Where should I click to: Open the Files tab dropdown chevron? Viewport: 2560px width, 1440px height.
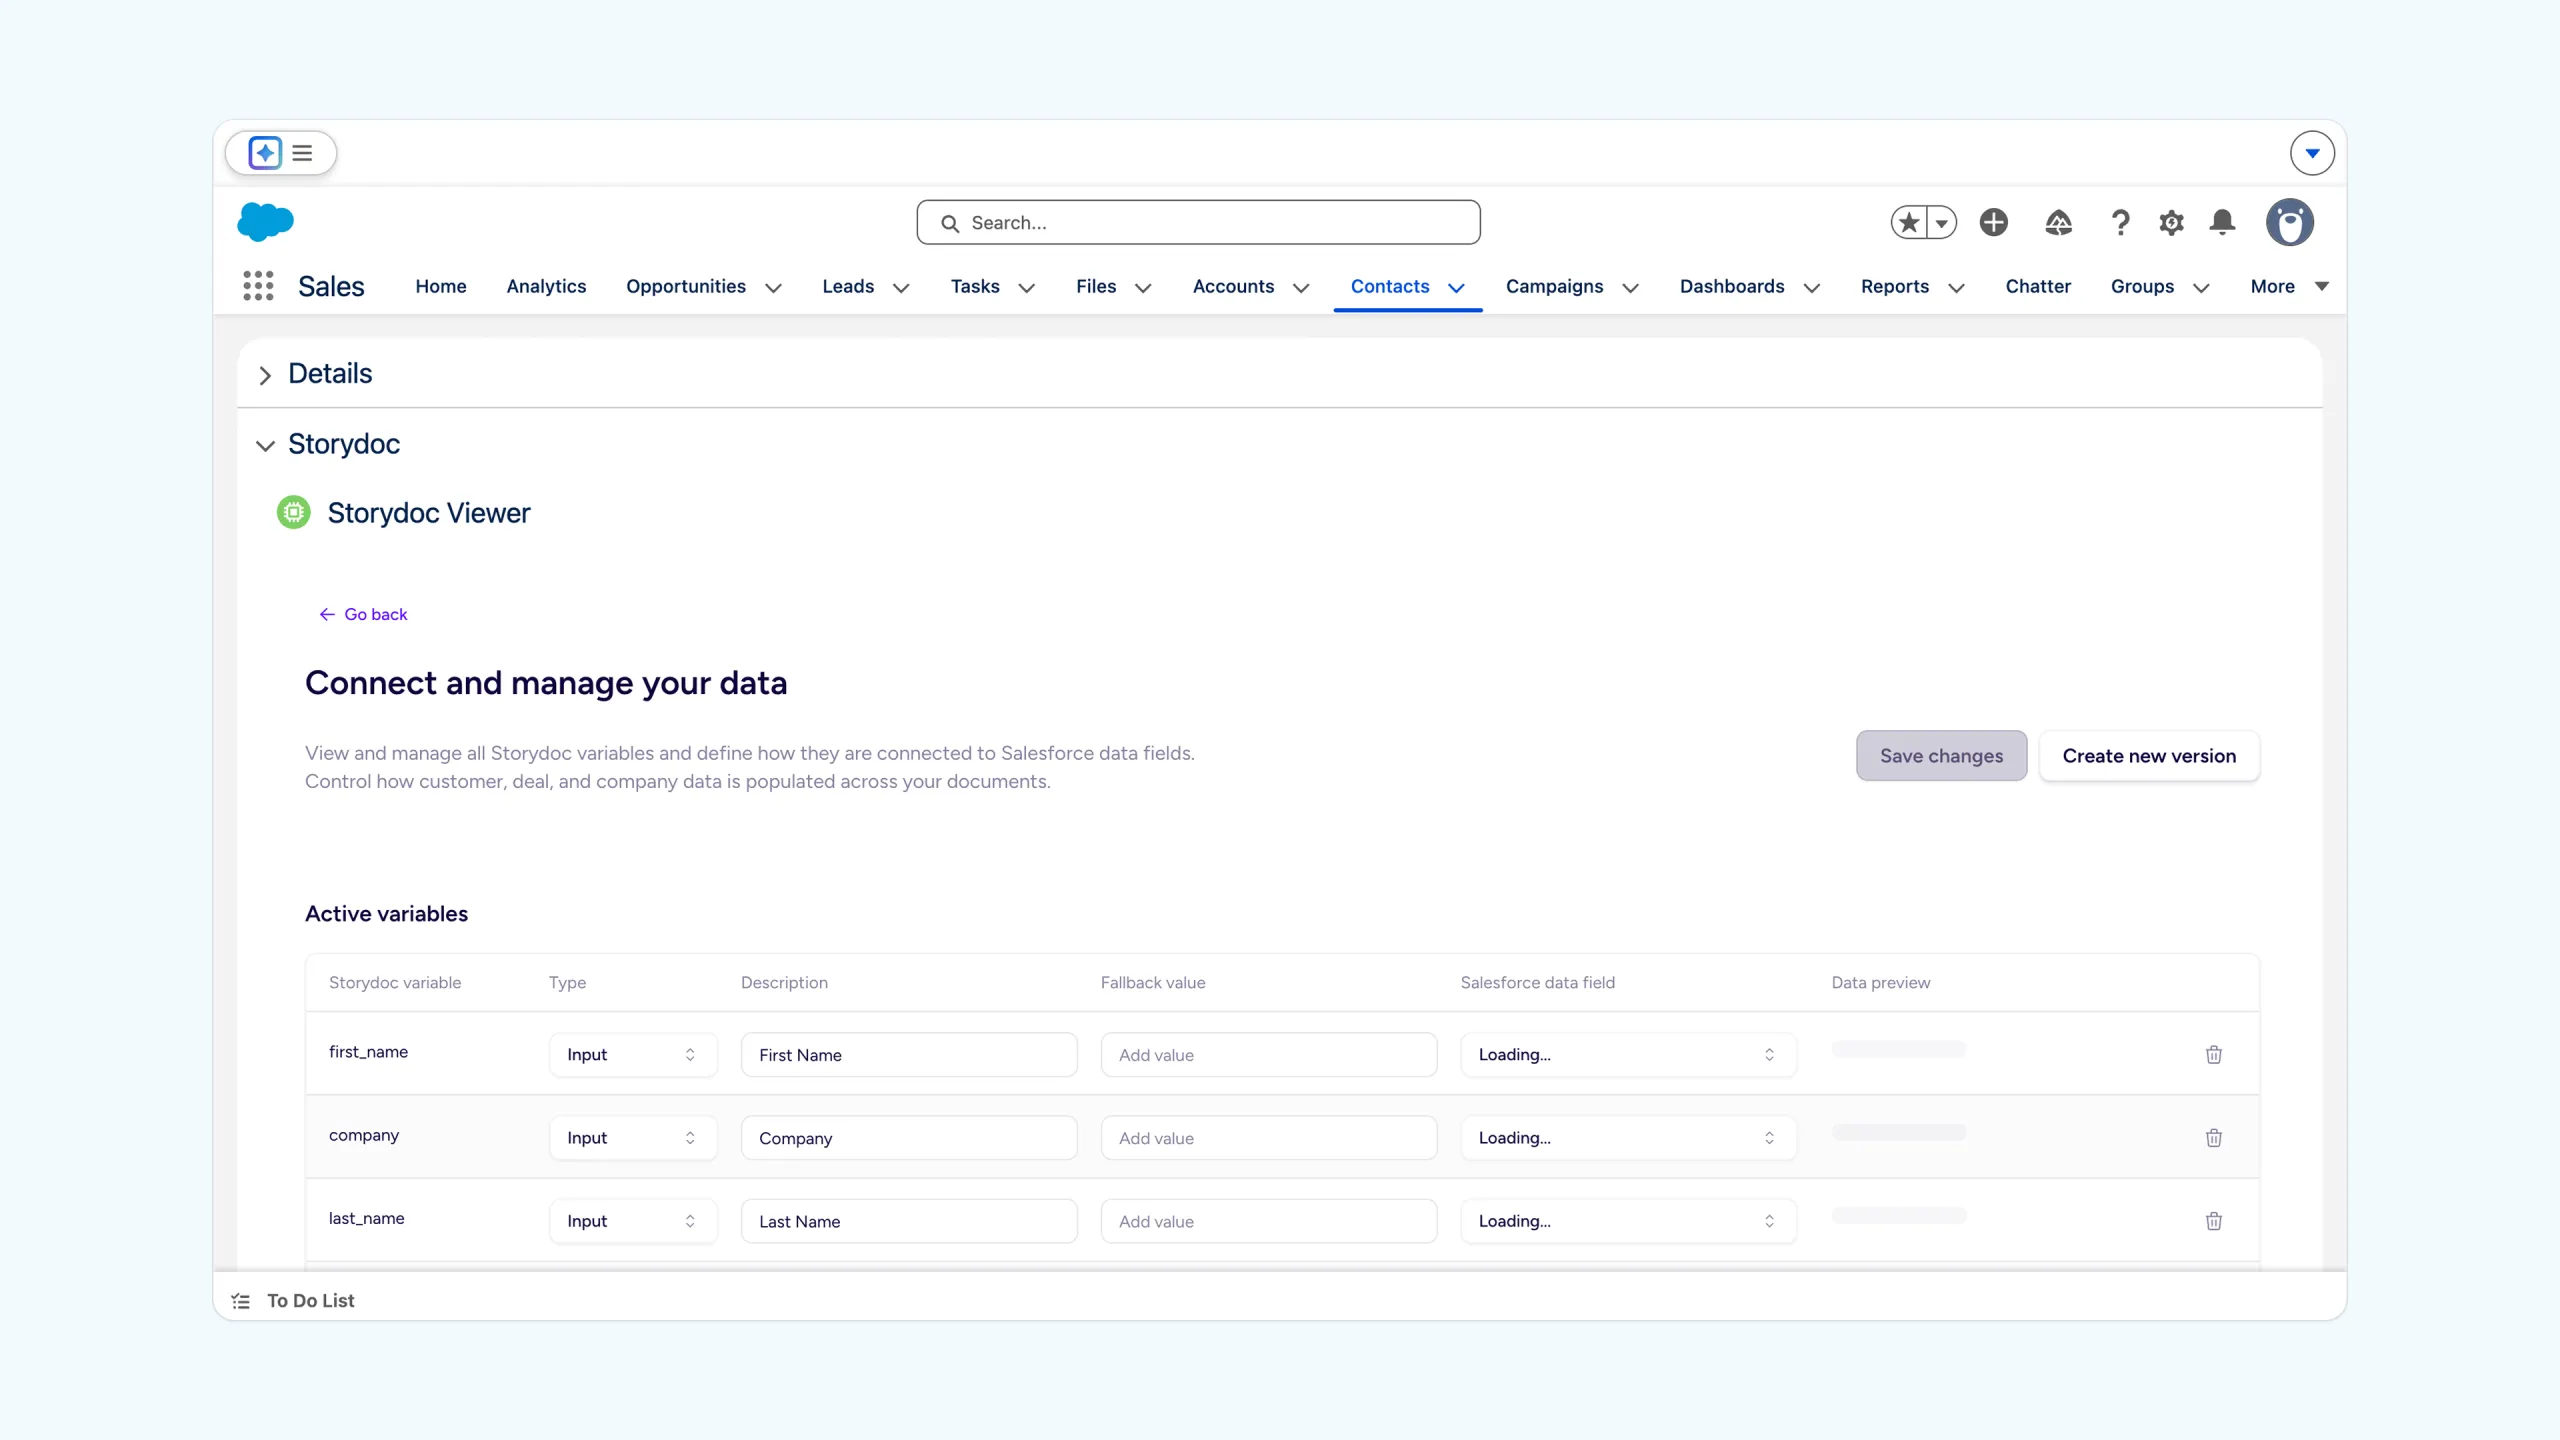tap(1143, 288)
